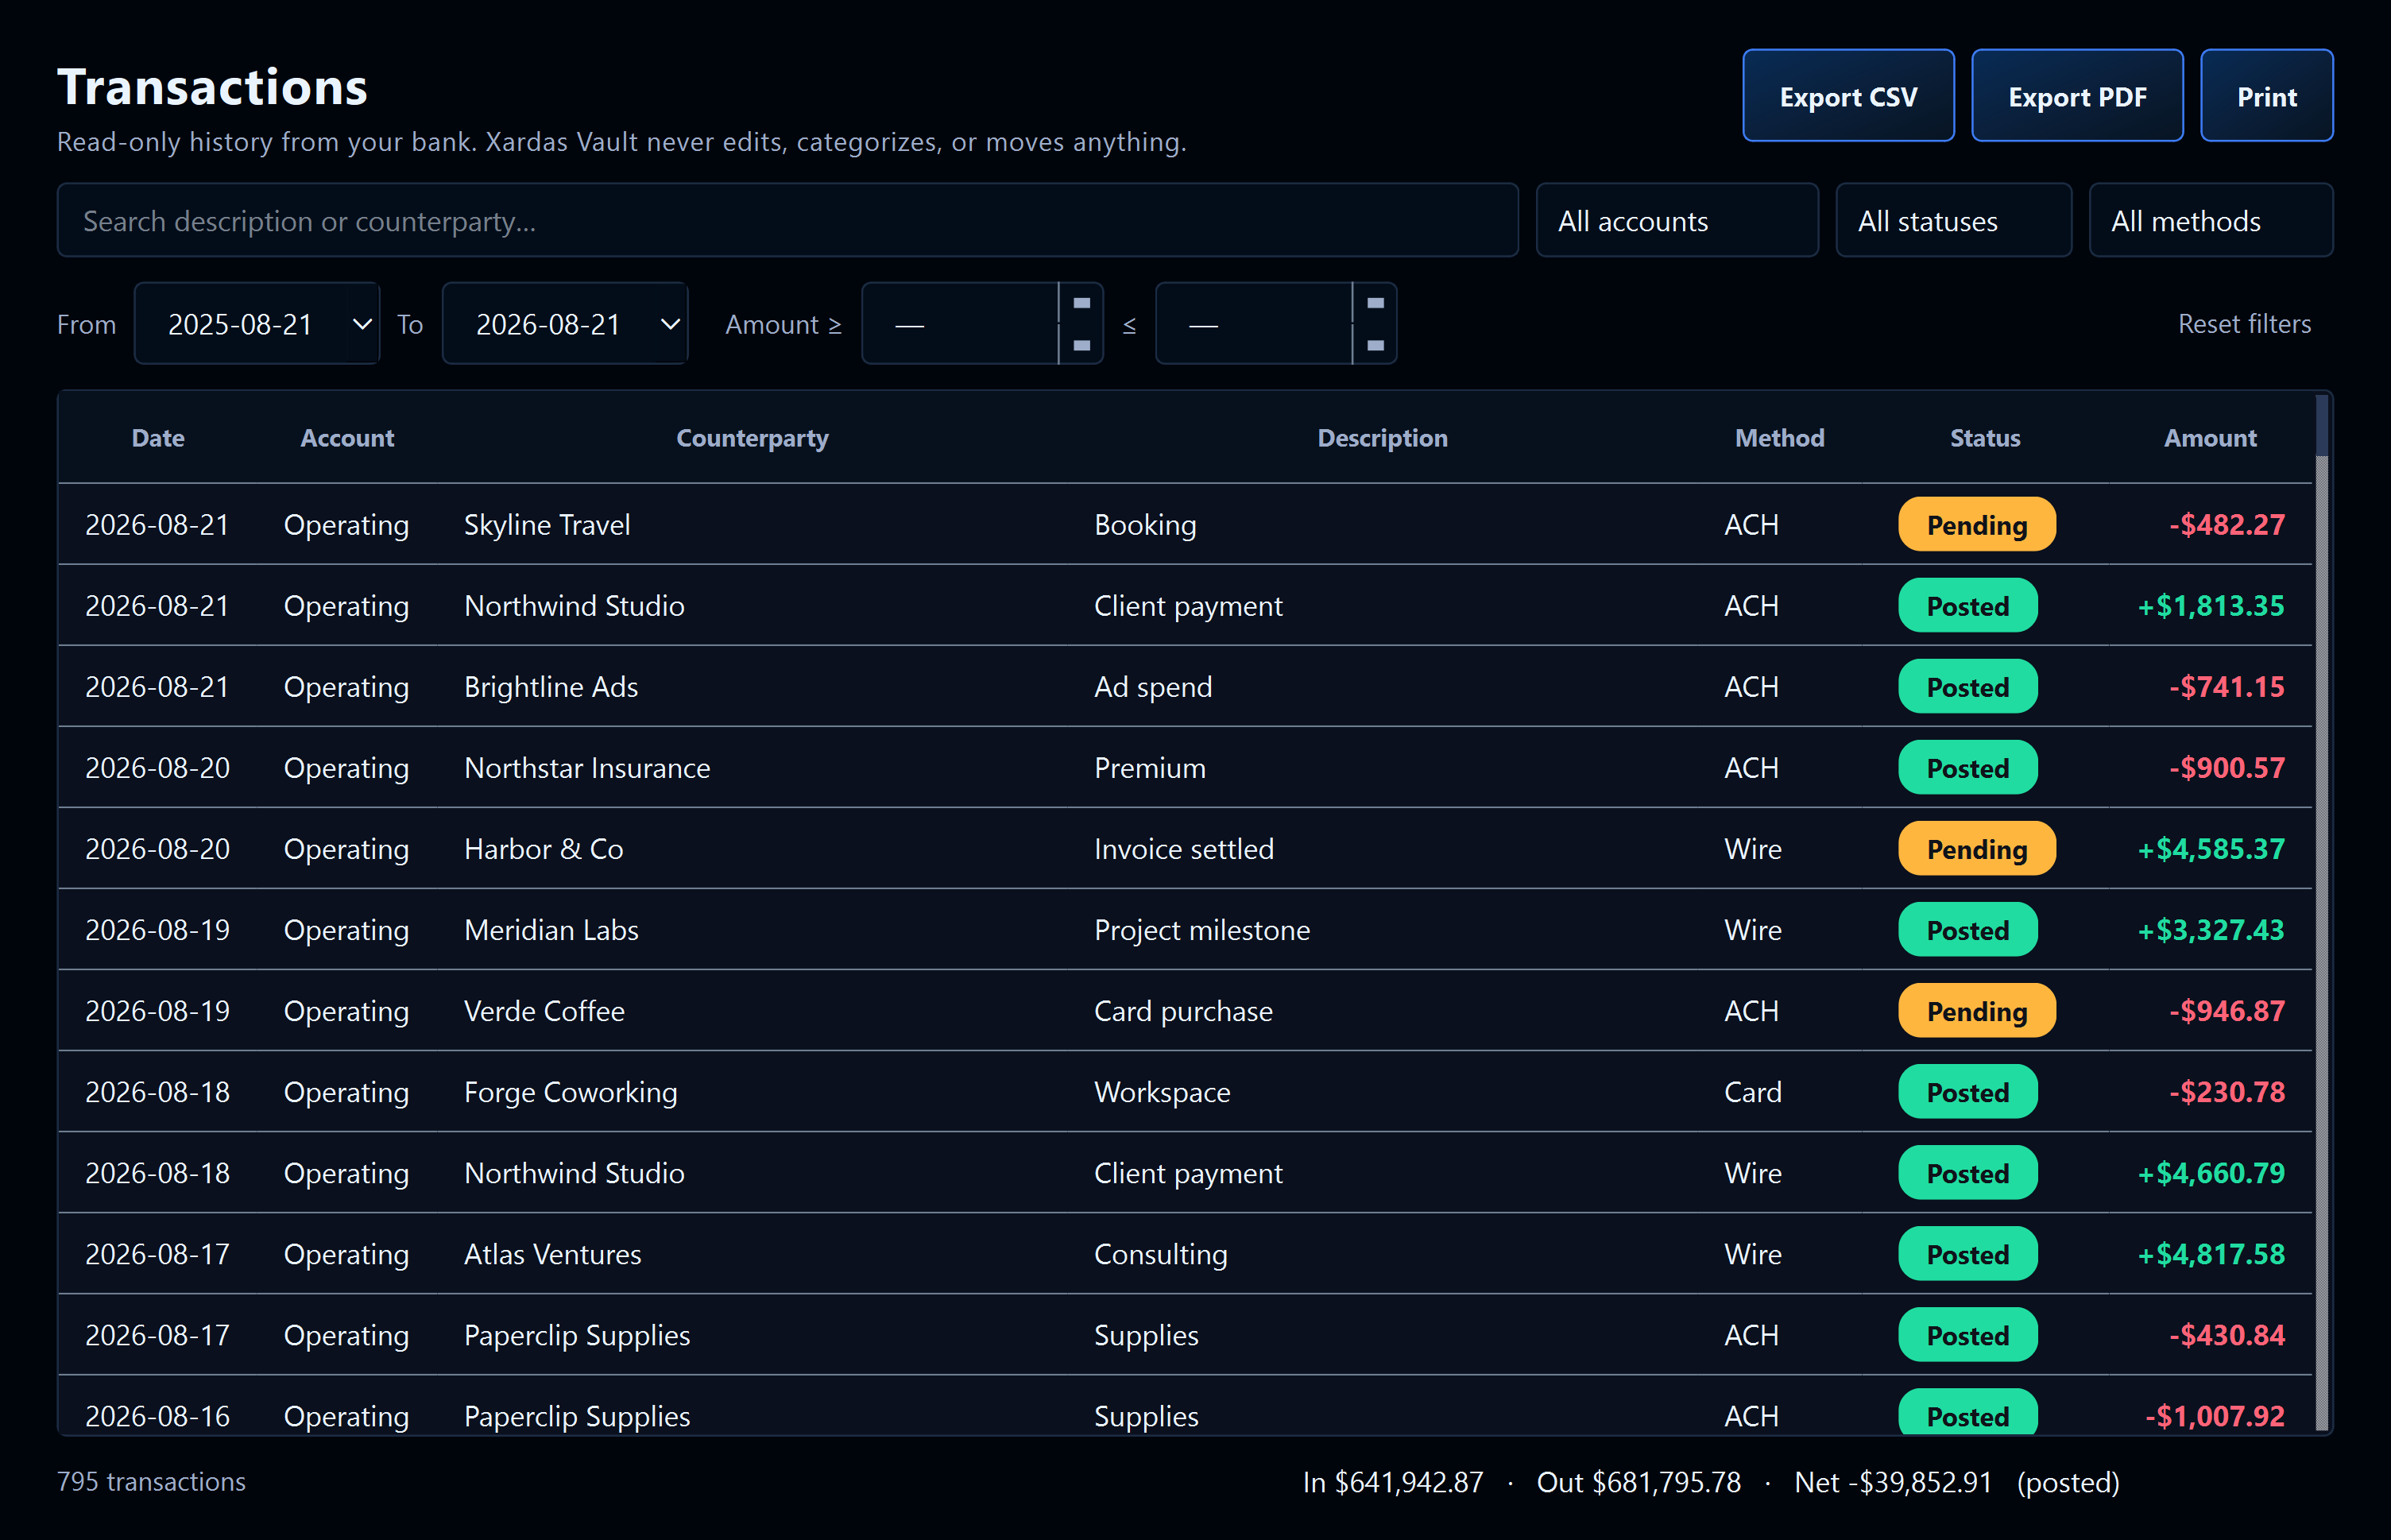Click the Consulting description cell
Viewport: 2391px width, 1540px height.
(x=1382, y=1254)
